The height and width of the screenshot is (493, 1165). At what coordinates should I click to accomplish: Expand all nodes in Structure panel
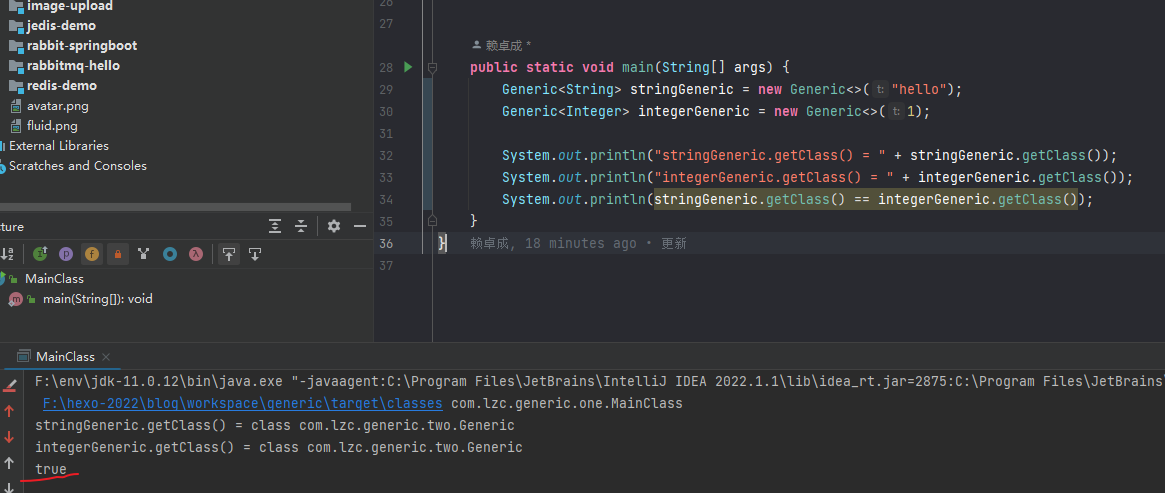[x=275, y=226]
